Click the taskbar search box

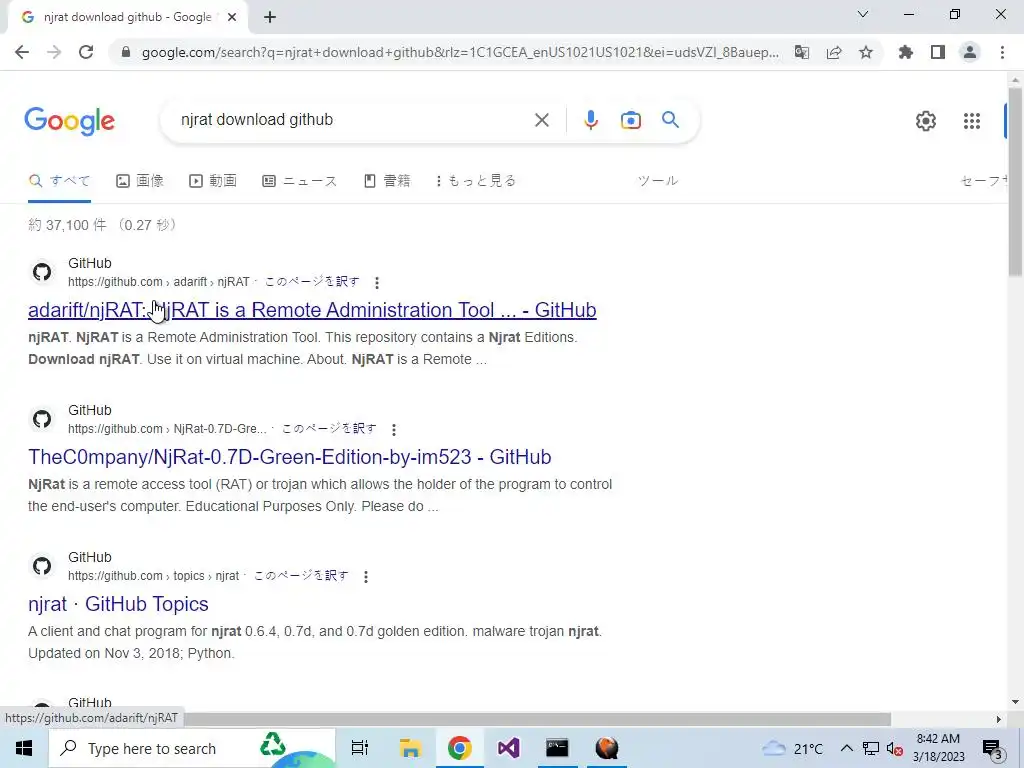tap(192, 748)
